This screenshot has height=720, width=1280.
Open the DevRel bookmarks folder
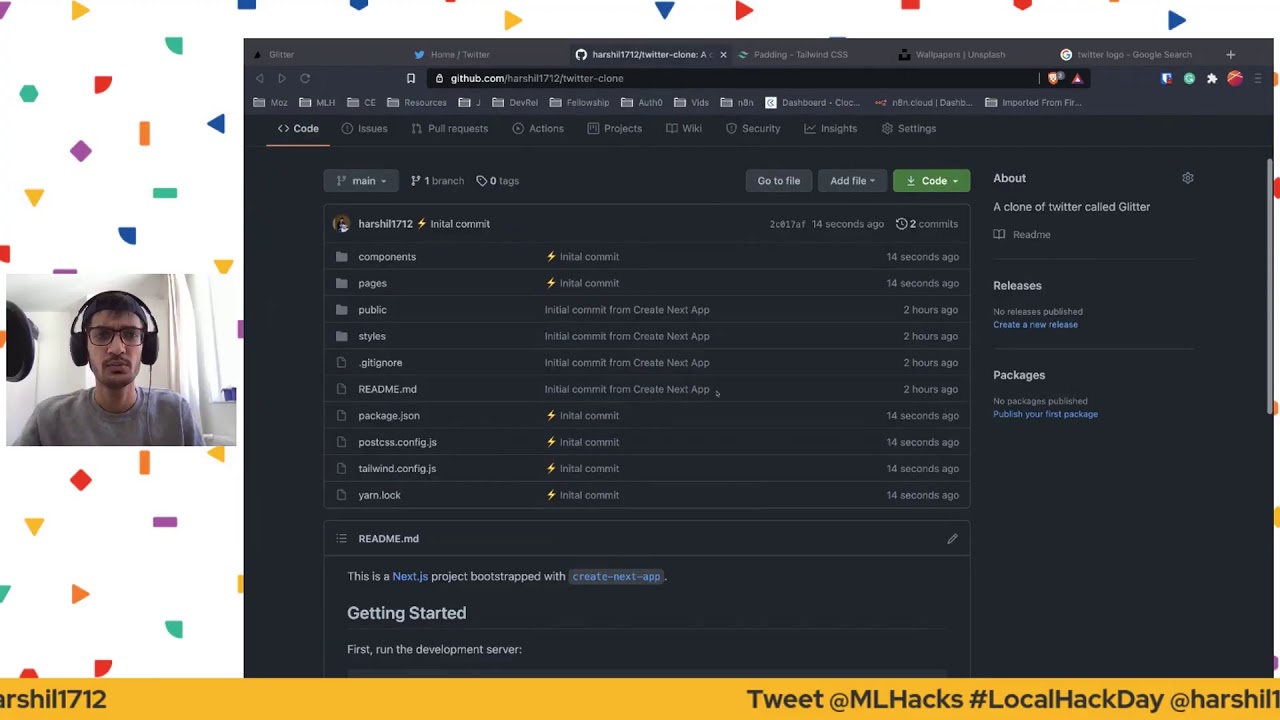coord(514,102)
